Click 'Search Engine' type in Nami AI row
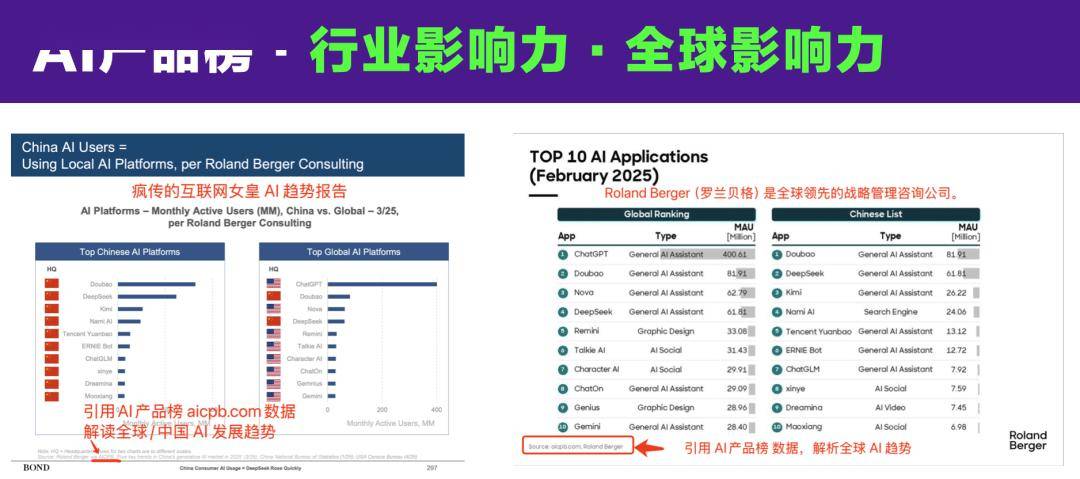Screen dimensions: 1080x479 tap(891, 312)
